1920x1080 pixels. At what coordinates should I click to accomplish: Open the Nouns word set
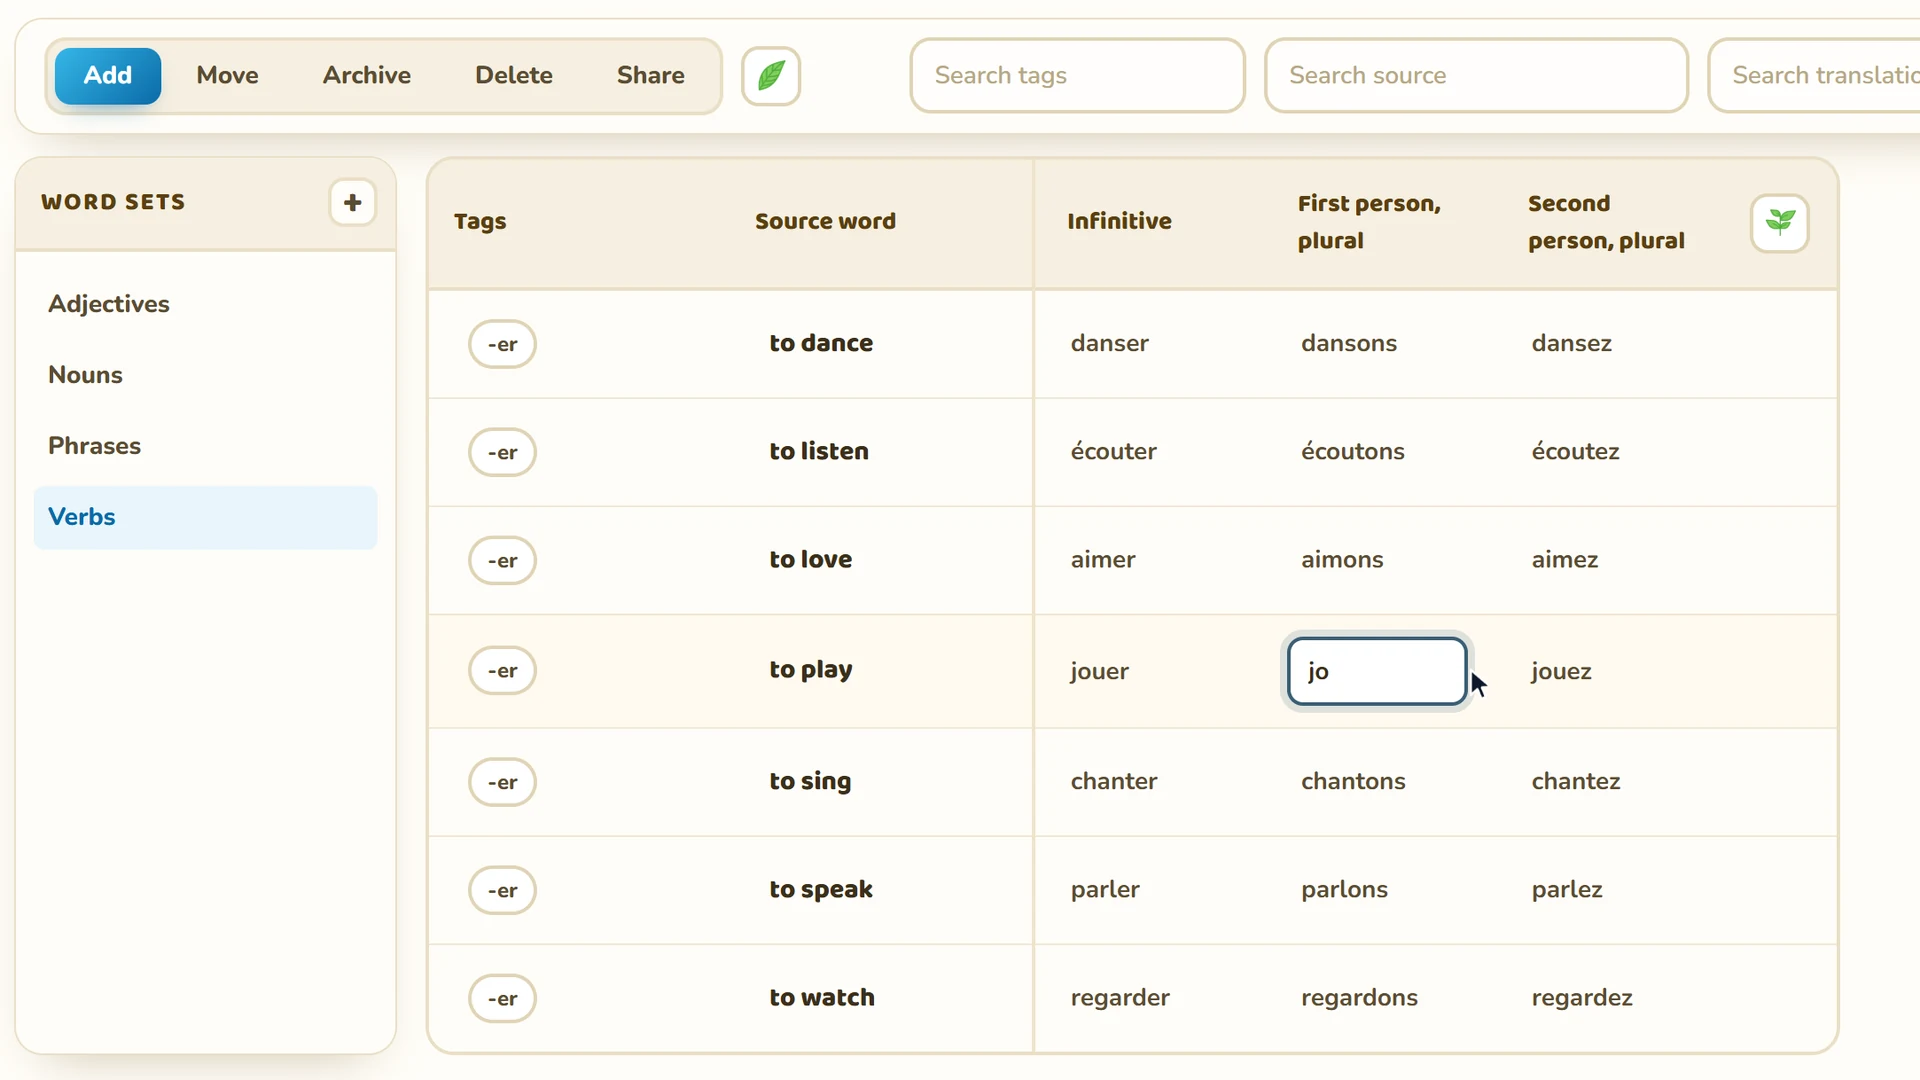point(205,375)
